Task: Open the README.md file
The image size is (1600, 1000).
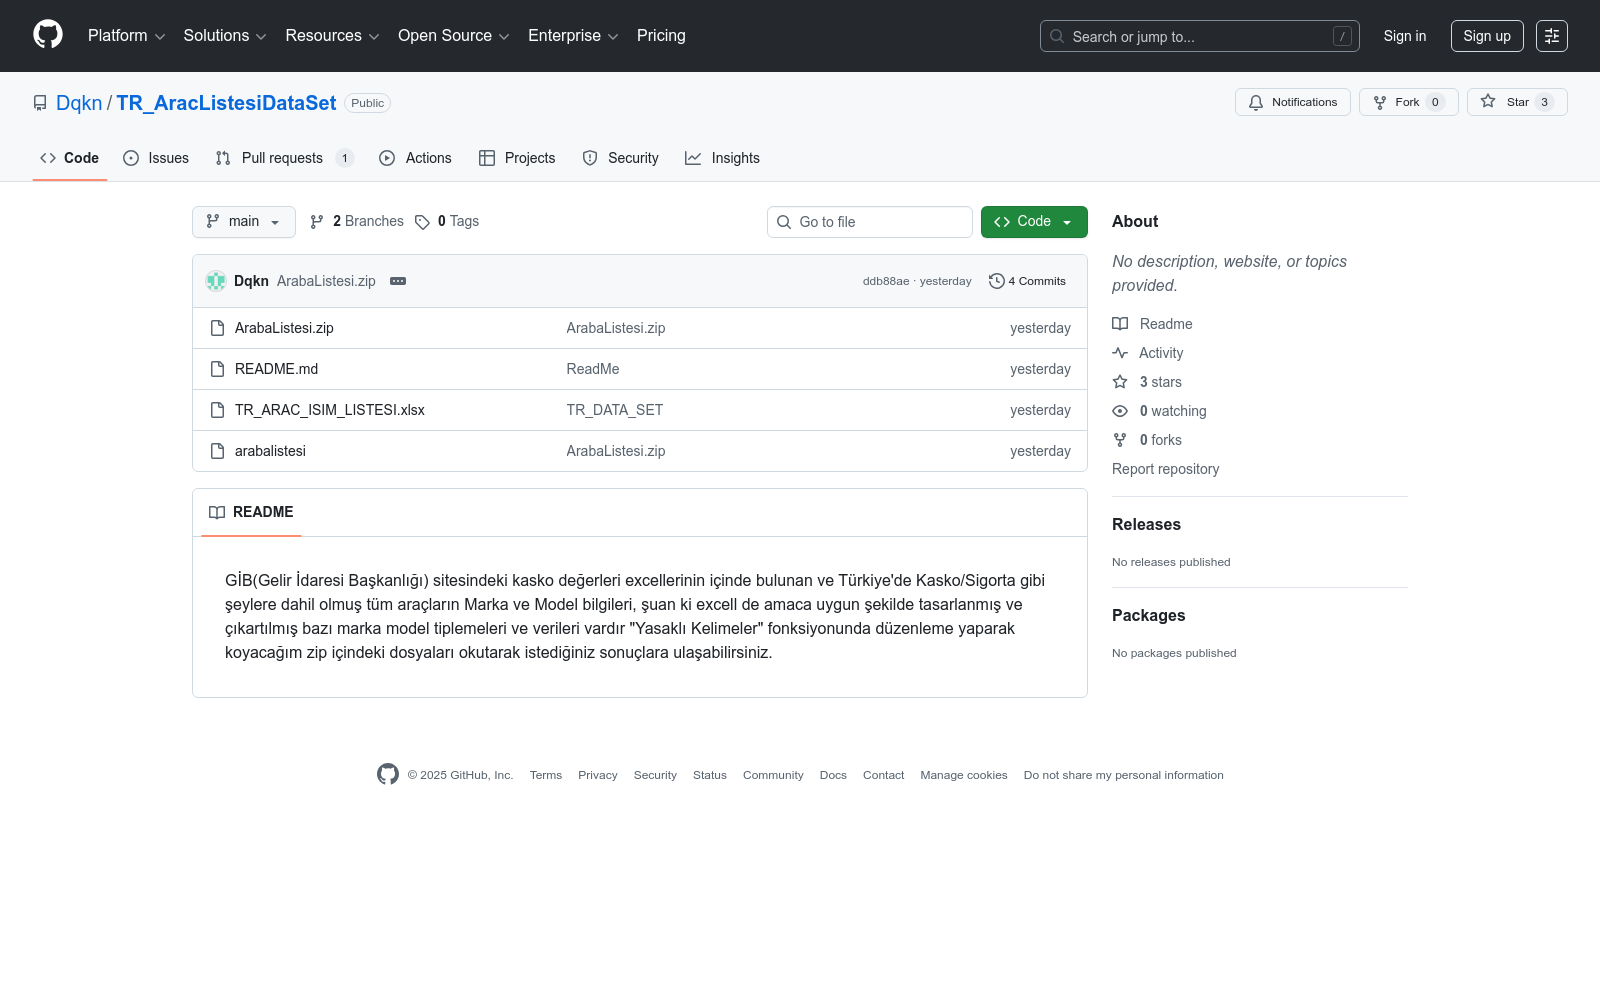Action: [276, 369]
